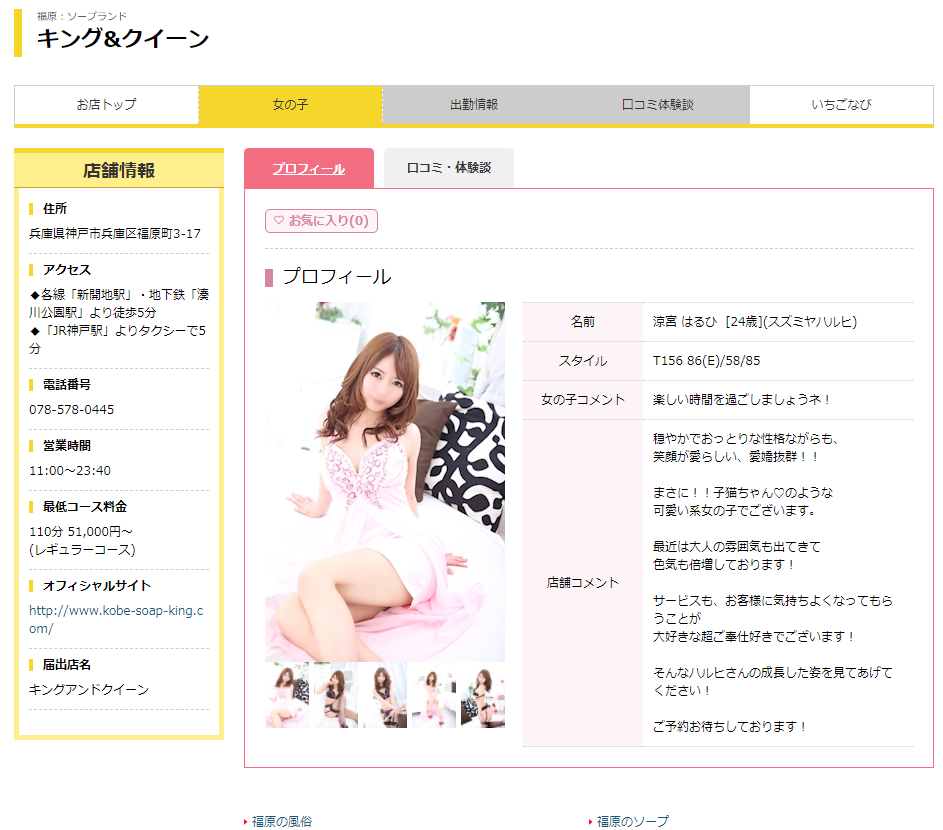Viewport: 943px width, 830px height.
Task: Select the first photo thumbnail
Action: click(x=287, y=695)
